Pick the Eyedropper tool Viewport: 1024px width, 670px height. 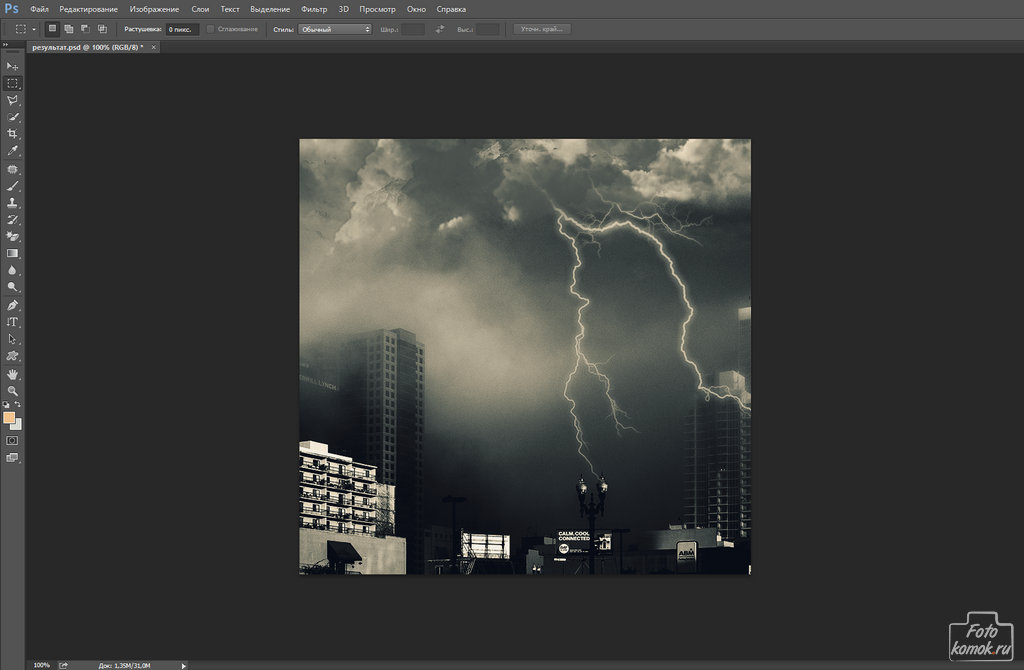pyautogui.click(x=13, y=151)
